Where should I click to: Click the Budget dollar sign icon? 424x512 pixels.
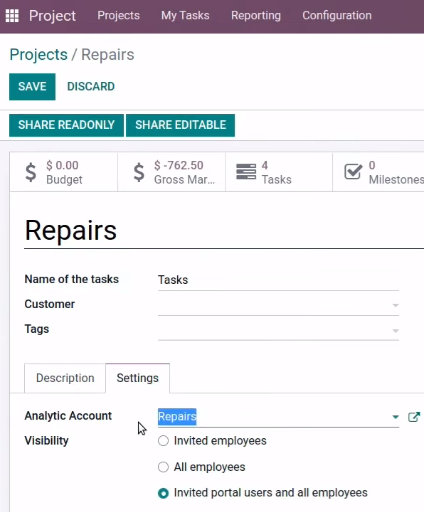(31, 172)
